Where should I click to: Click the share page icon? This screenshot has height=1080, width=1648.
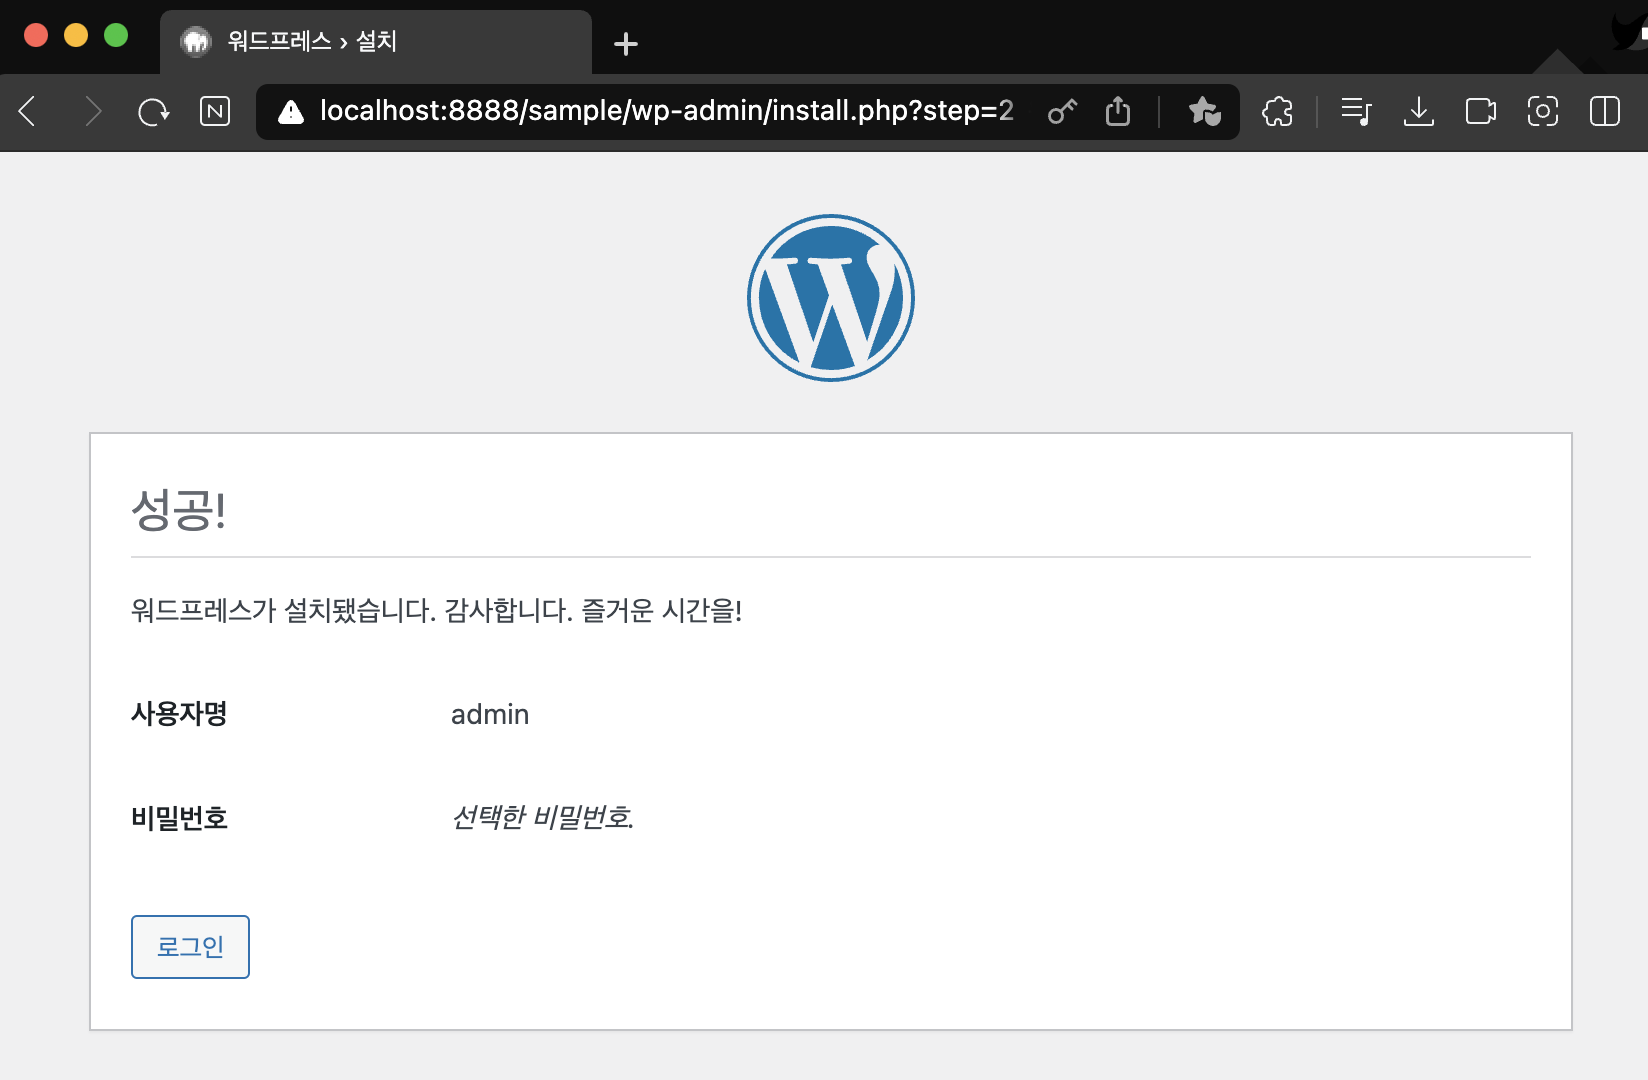(1118, 111)
